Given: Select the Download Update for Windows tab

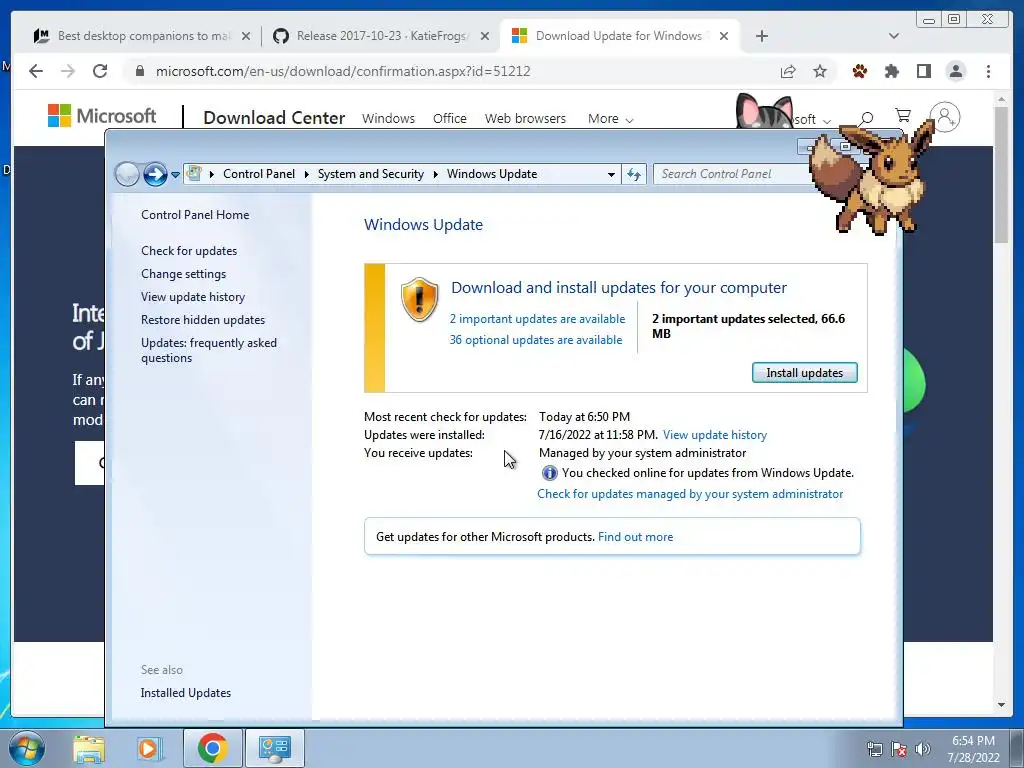Looking at the screenshot, I should pyautogui.click(x=619, y=36).
